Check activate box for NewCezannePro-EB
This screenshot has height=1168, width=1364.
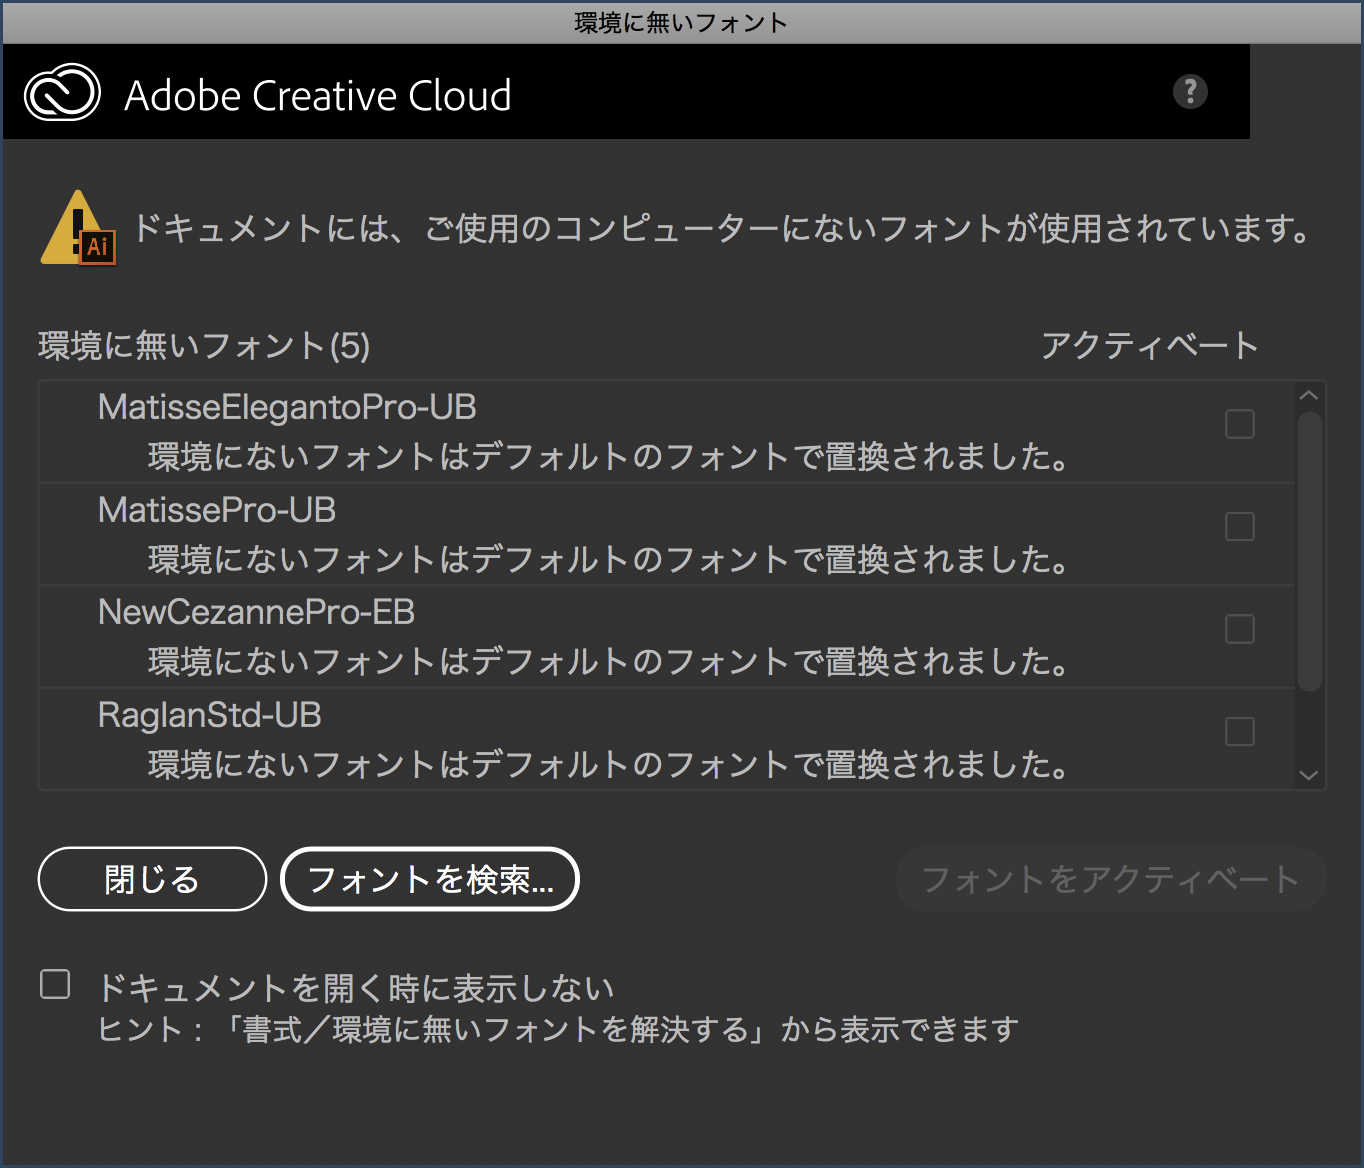click(1240, 629)
